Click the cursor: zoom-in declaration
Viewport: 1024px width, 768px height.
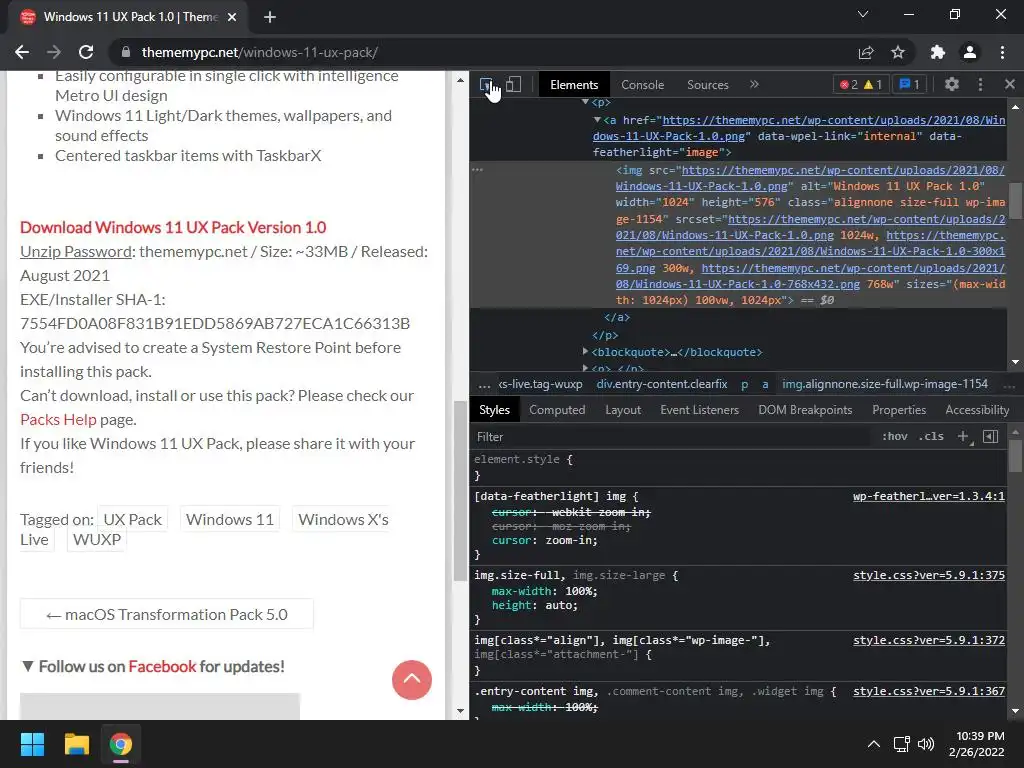(x=545, y=540)
